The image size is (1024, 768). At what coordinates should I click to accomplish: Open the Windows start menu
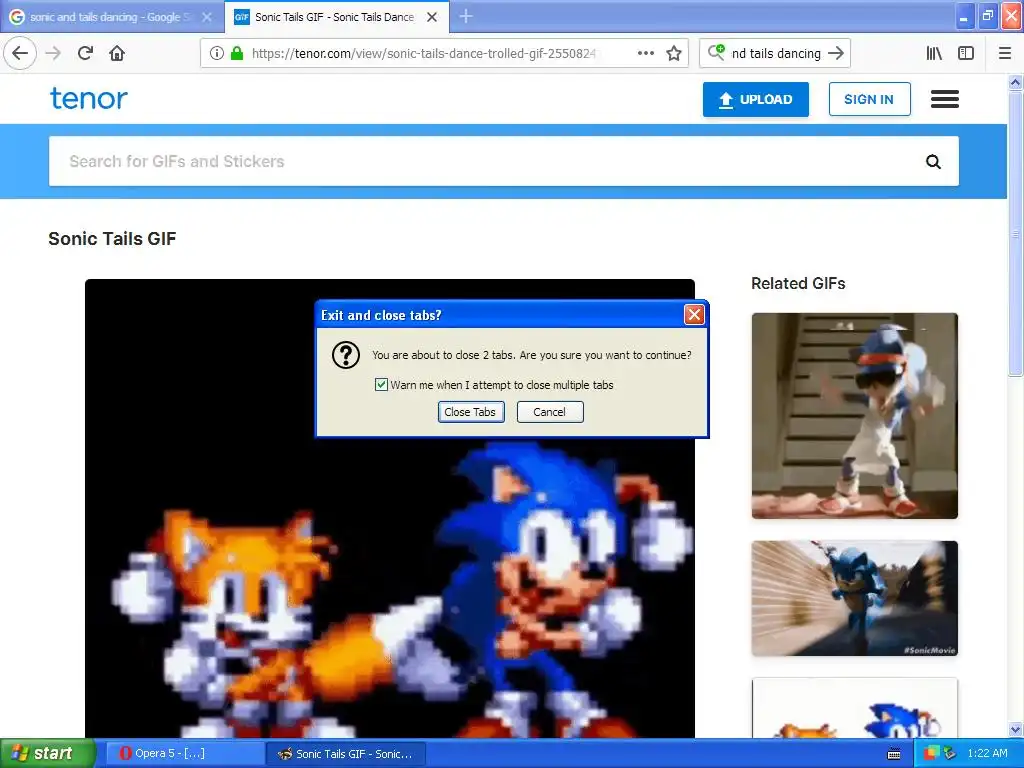pyautogui.click(x=47, y=753)
